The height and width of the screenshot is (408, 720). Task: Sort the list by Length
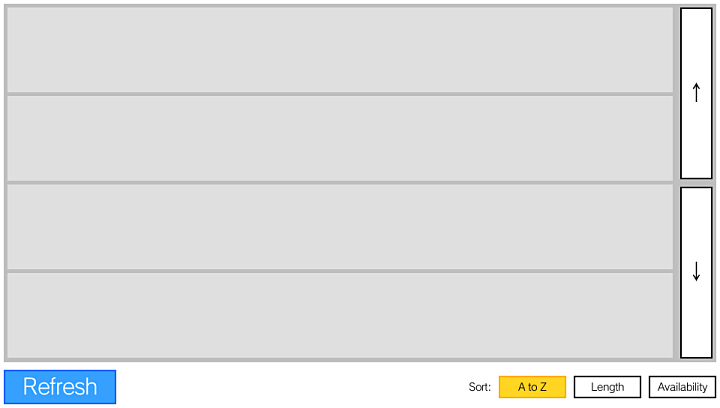pyautogui.click(x=607, y=387)
